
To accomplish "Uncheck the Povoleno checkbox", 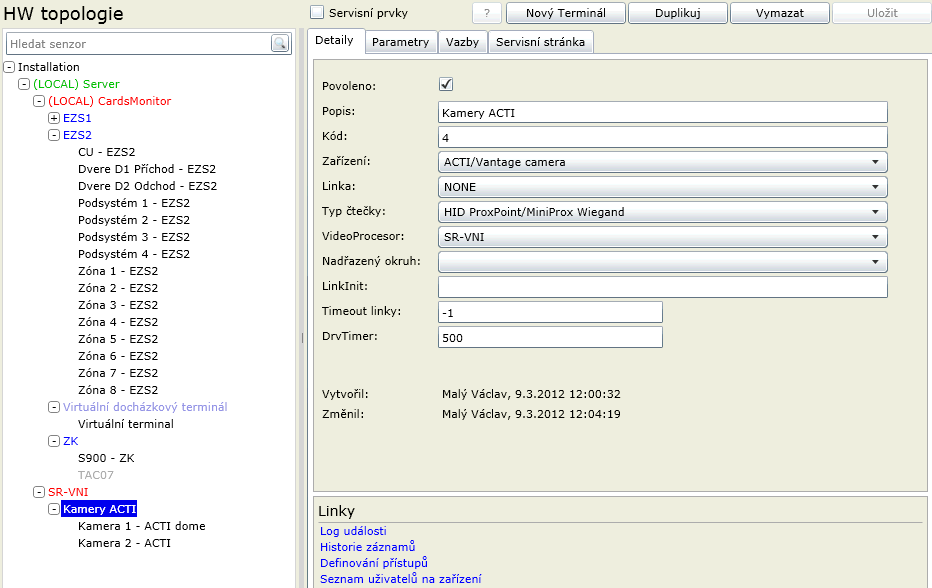I will tap(446, 84).
